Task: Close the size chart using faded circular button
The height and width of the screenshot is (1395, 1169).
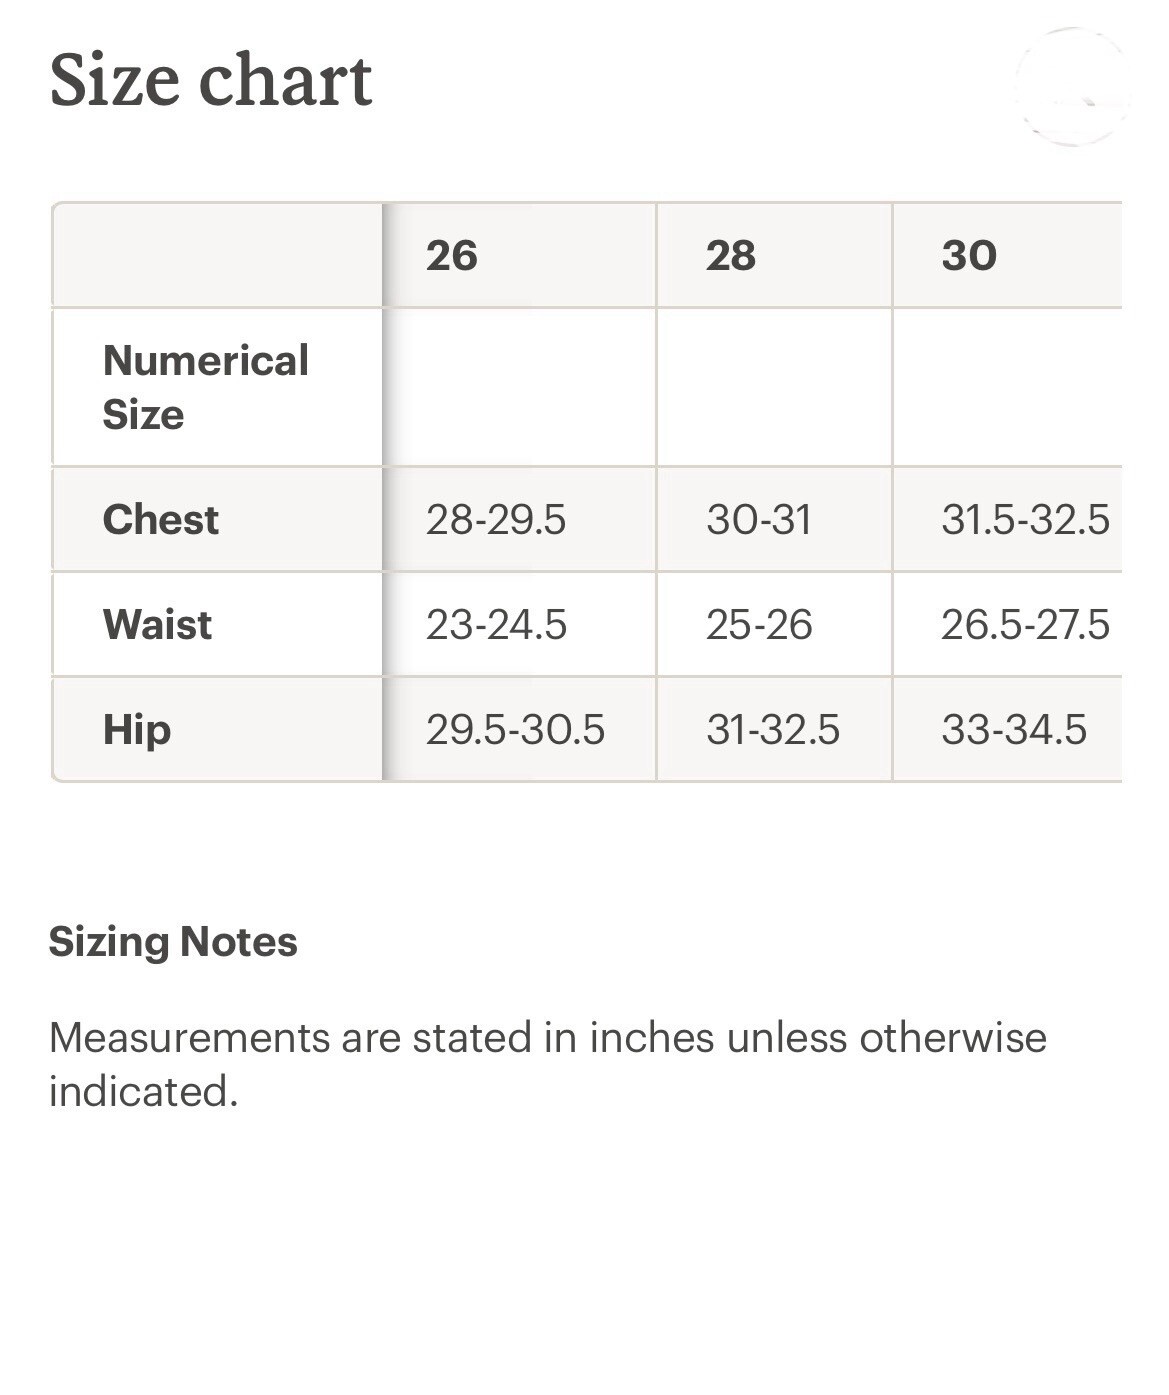Action: point(1073,87)
